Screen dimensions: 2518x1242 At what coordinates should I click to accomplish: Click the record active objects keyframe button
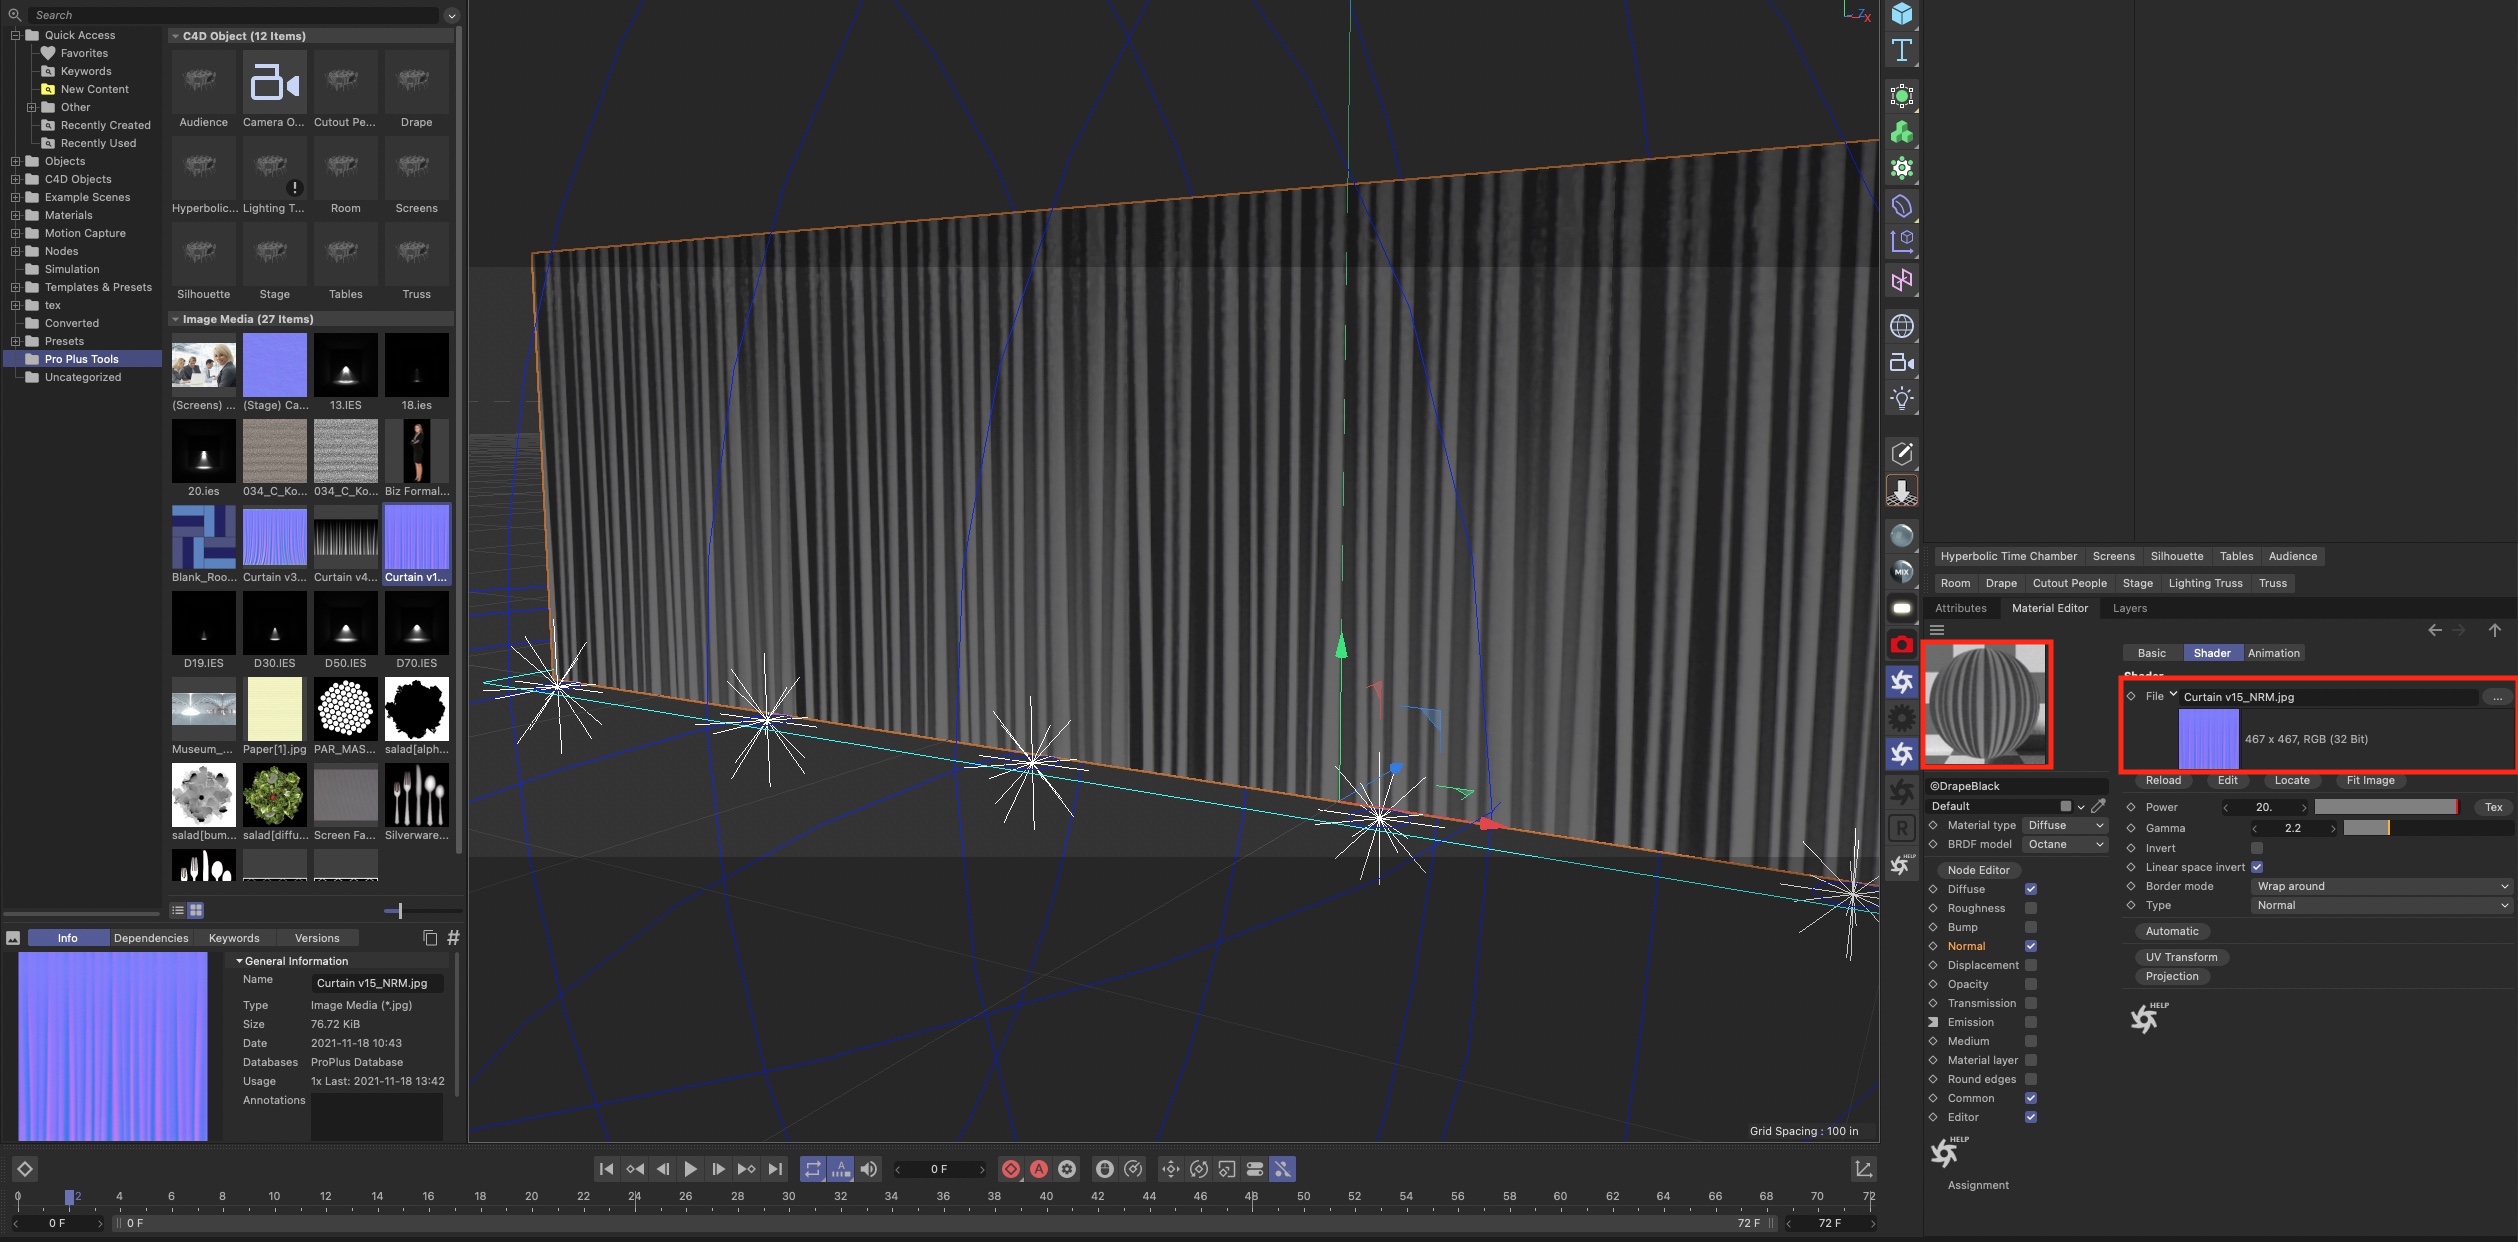1011,1169
